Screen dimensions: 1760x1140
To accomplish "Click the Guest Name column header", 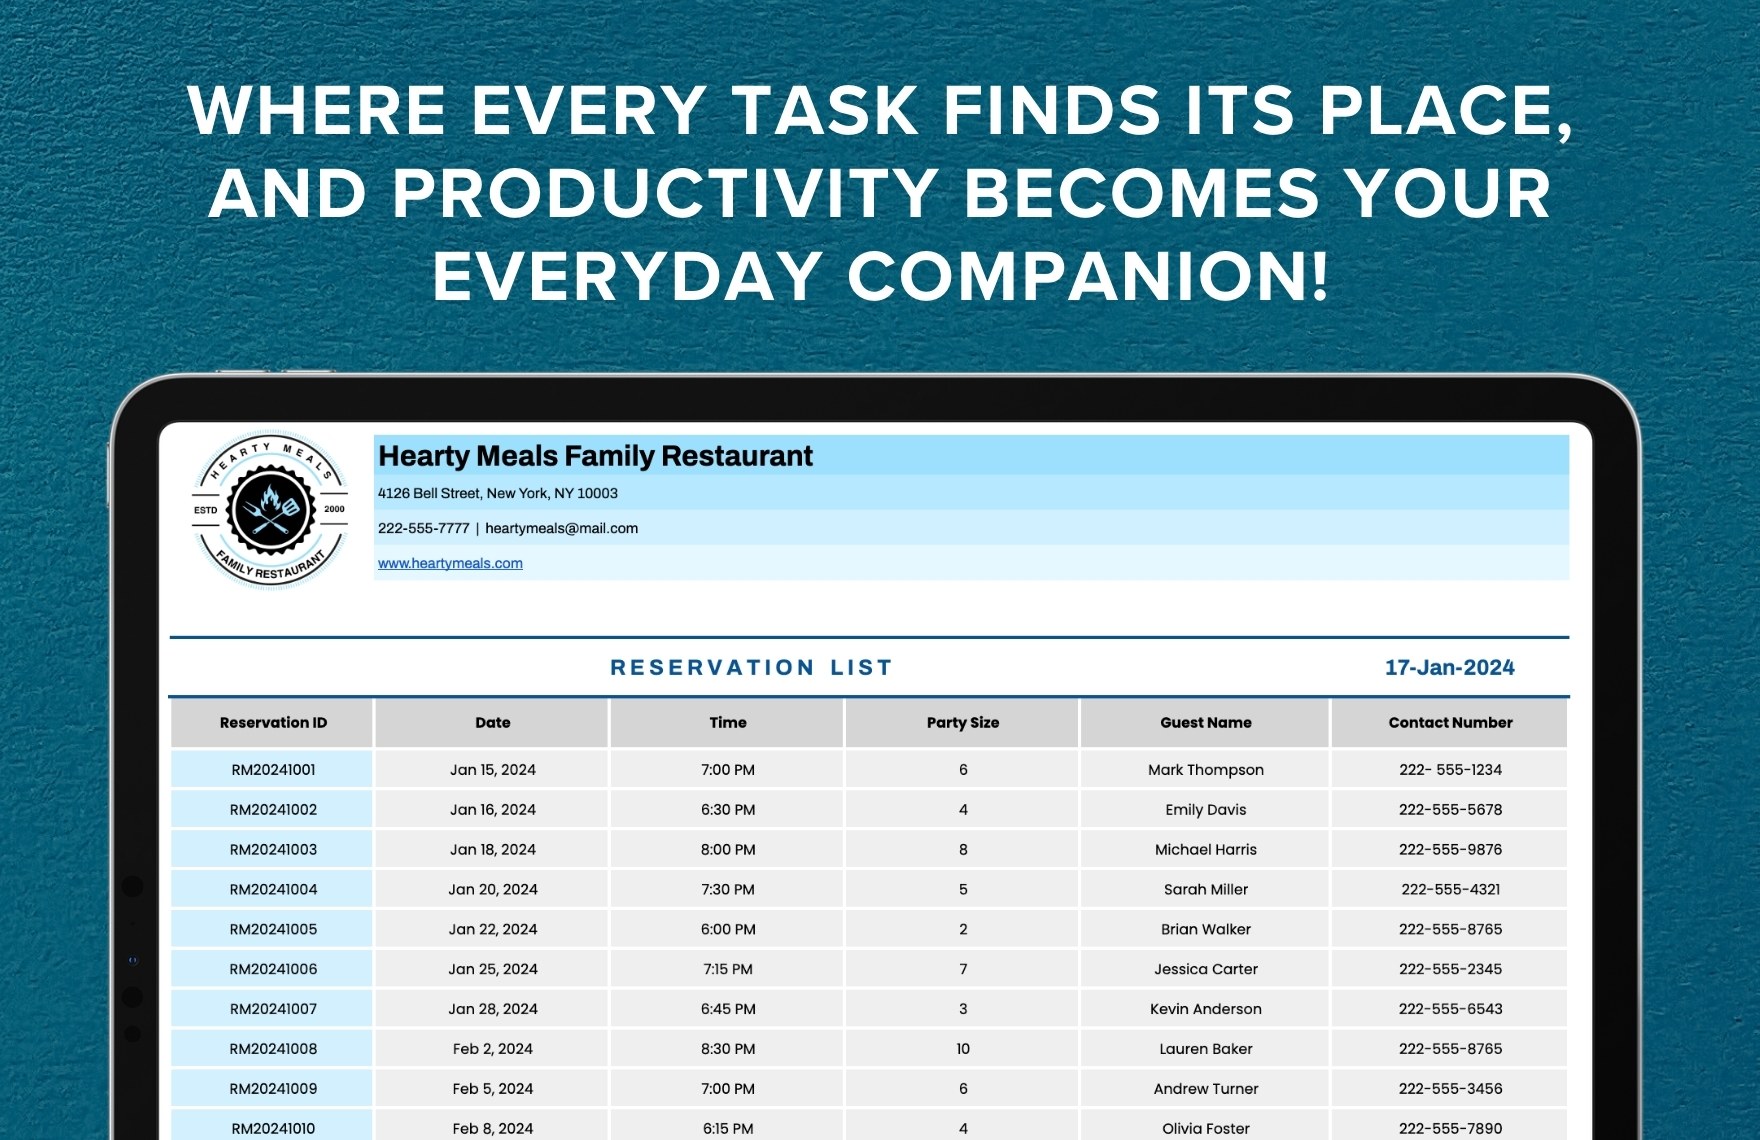I will [1205, 722].
